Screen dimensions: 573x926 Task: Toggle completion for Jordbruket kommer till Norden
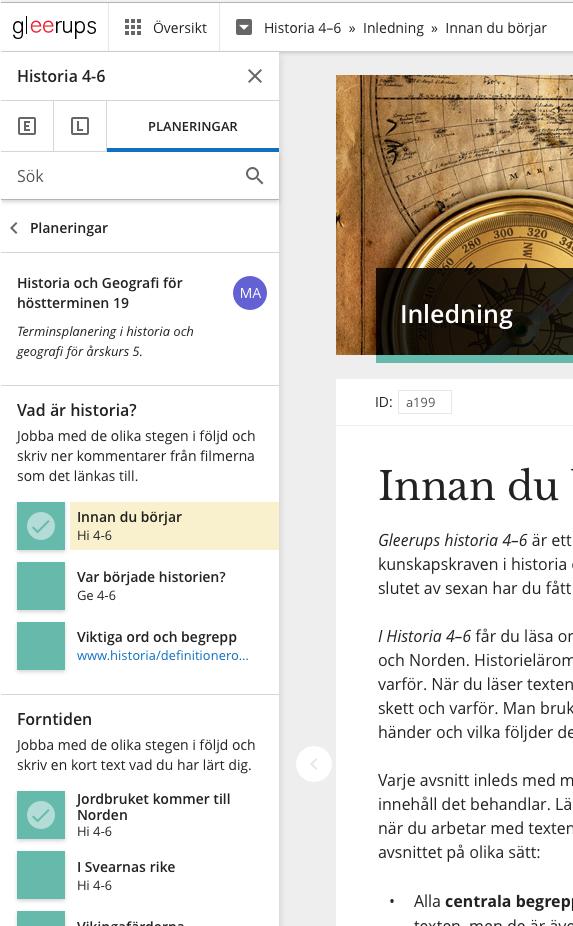click(41, 815)
